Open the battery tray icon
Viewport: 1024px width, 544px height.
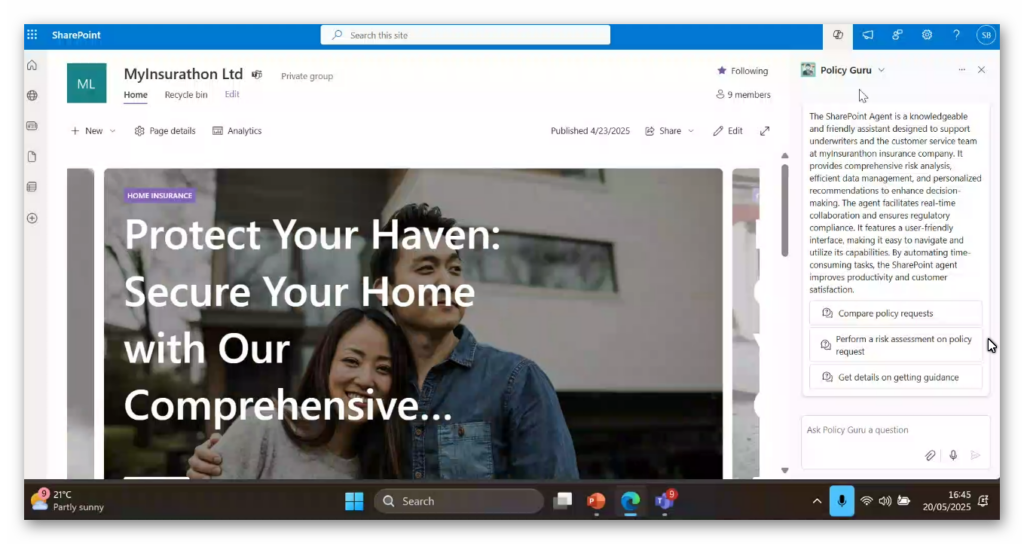coord(904,501)
